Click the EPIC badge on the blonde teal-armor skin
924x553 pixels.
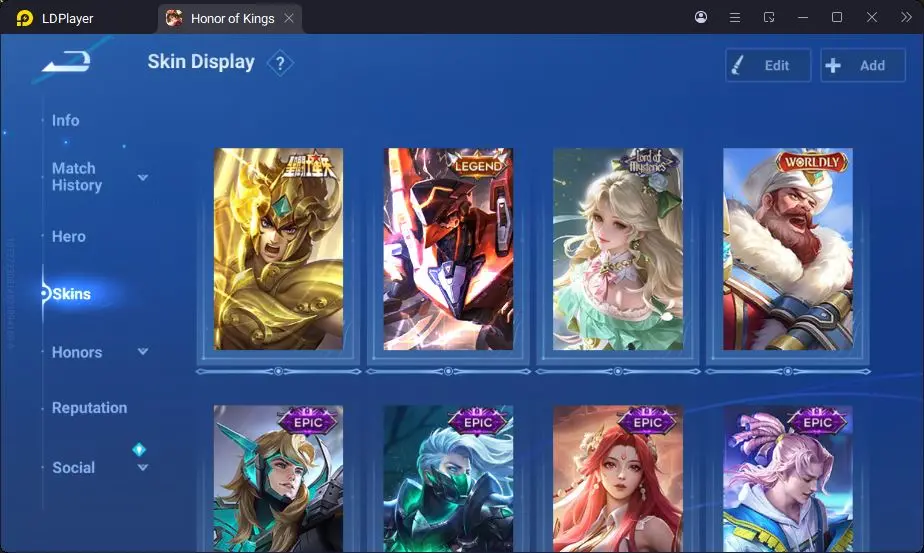click(308, 422)
